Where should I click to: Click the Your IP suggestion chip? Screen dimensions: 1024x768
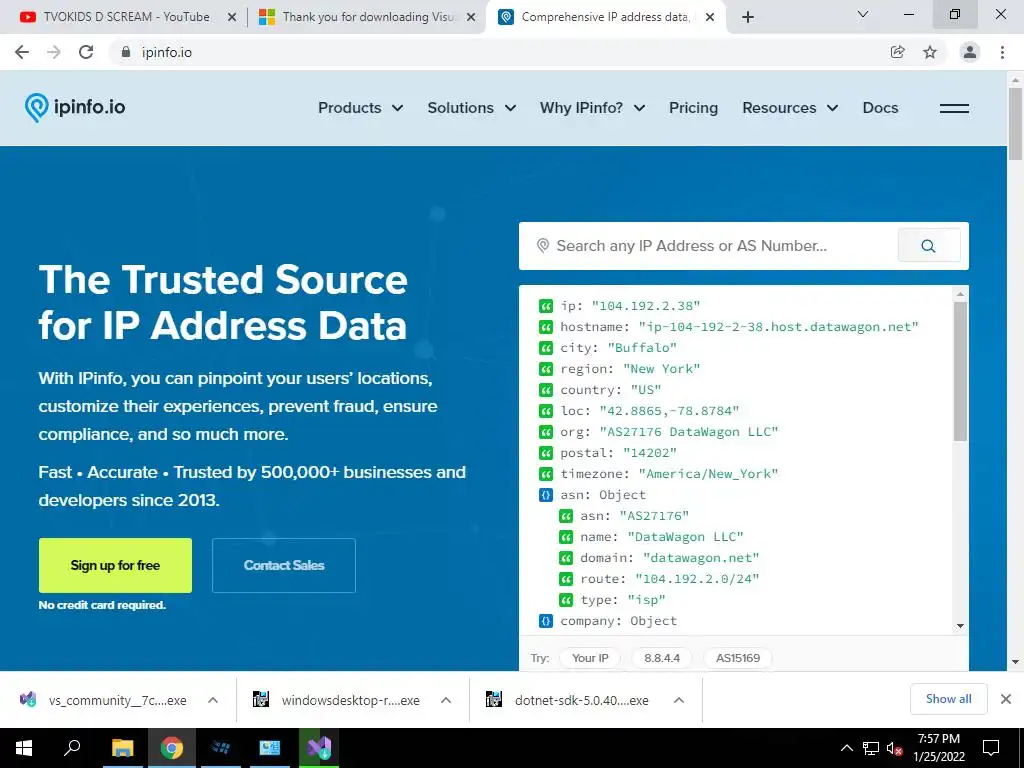590,658
